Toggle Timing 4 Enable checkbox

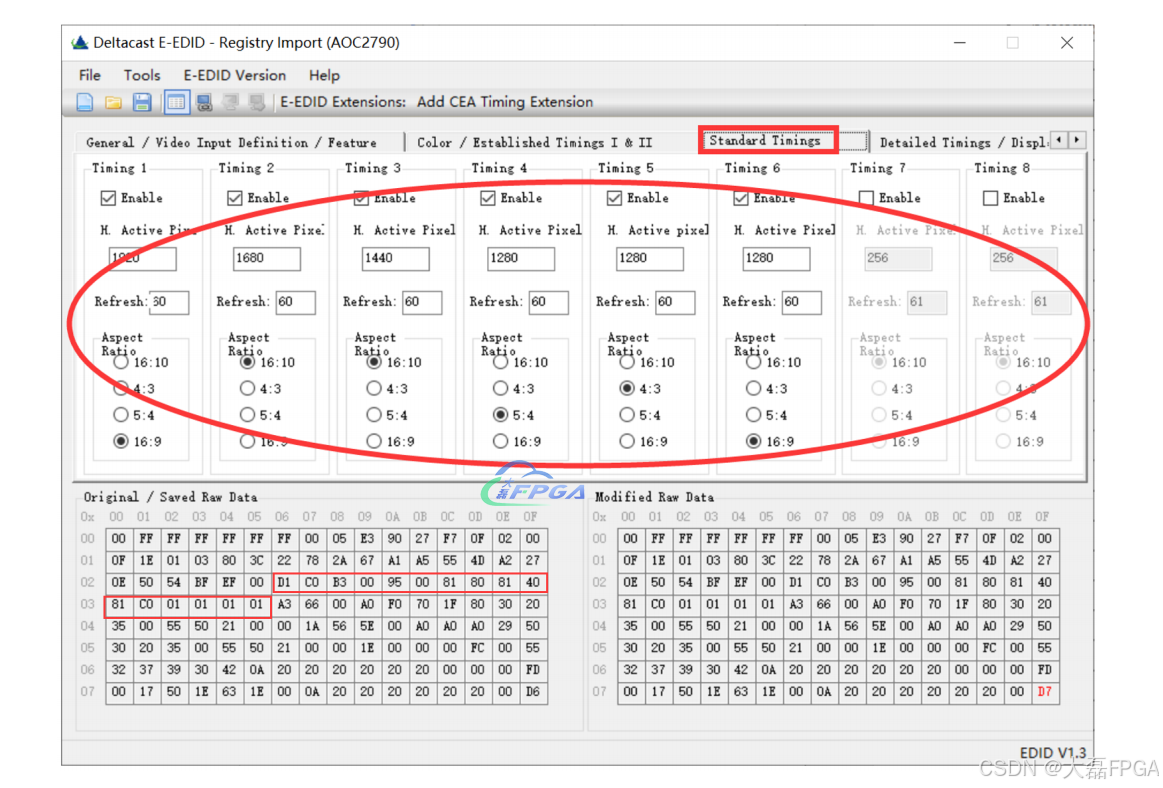488,198
